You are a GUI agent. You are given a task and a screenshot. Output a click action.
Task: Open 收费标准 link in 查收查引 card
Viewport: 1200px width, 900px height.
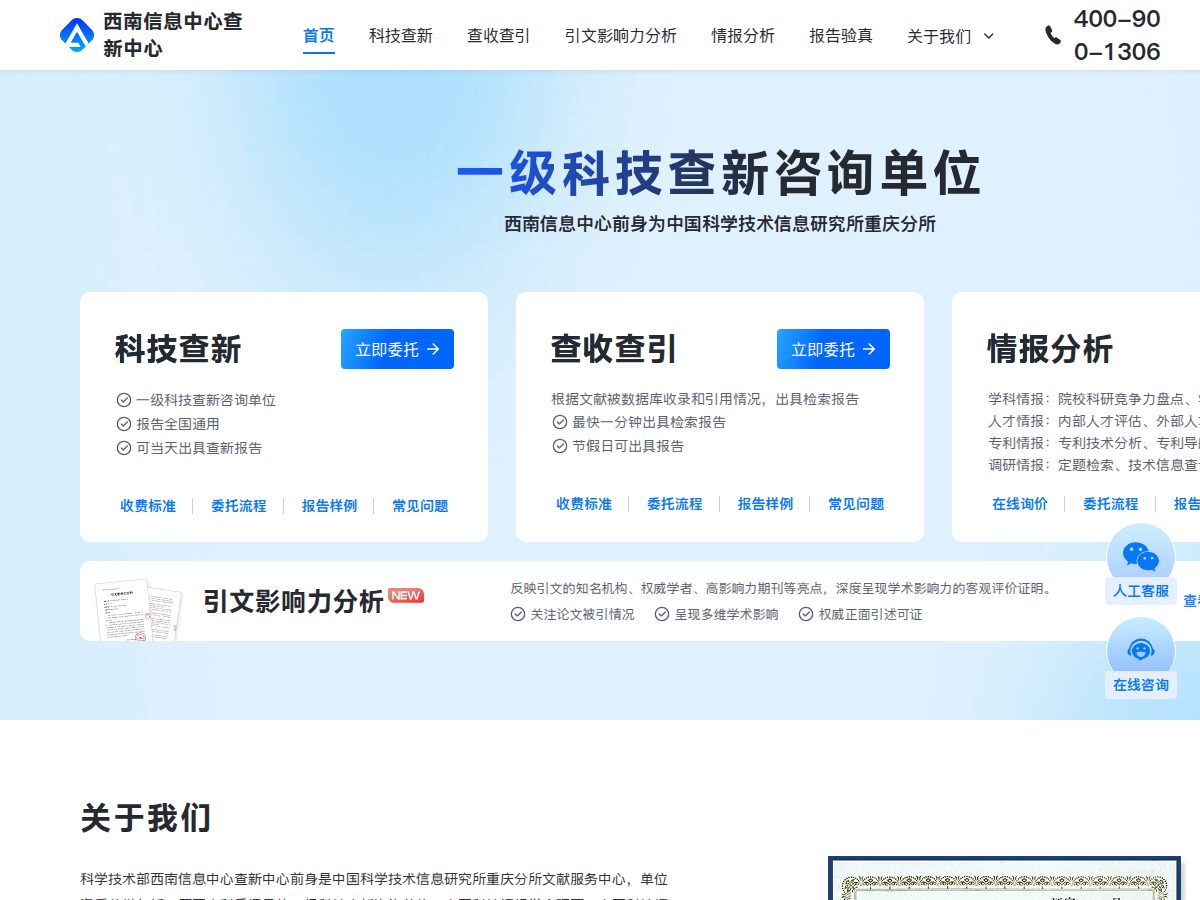pos(584,504)
